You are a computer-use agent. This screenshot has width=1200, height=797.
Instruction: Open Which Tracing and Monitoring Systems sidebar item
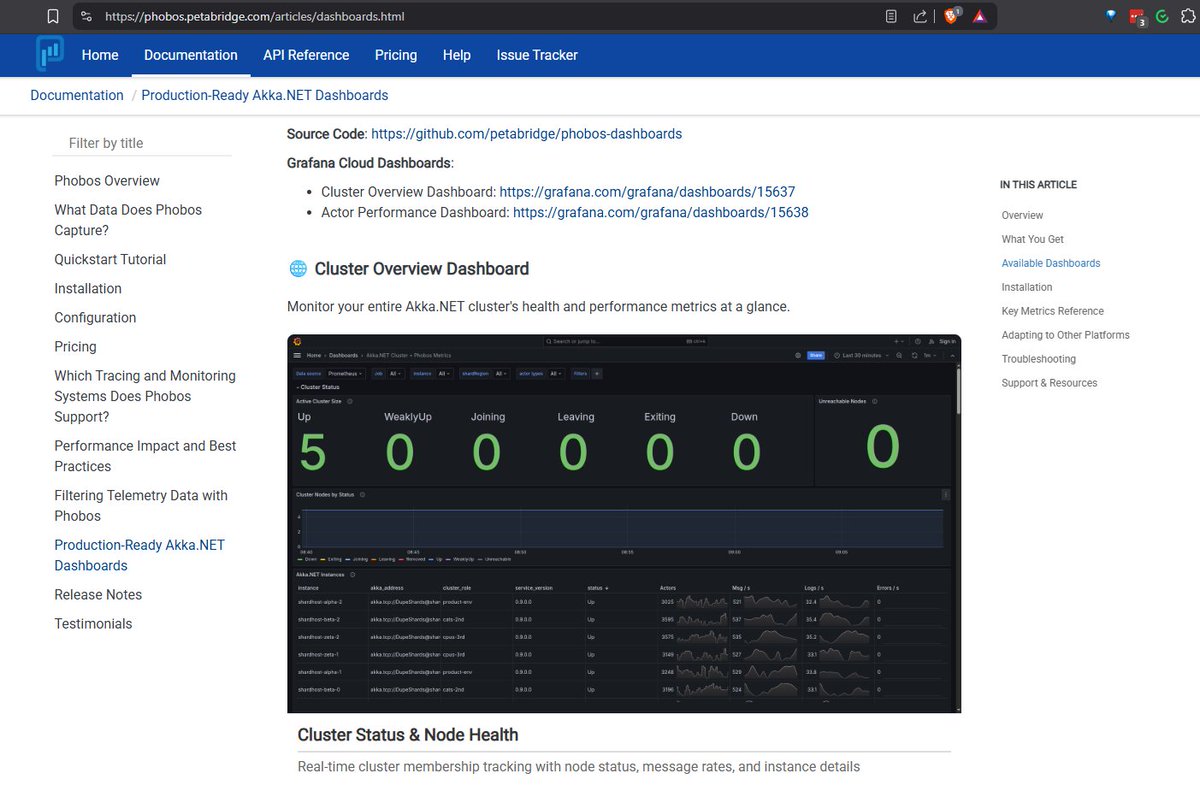click(x=145, y=396)
